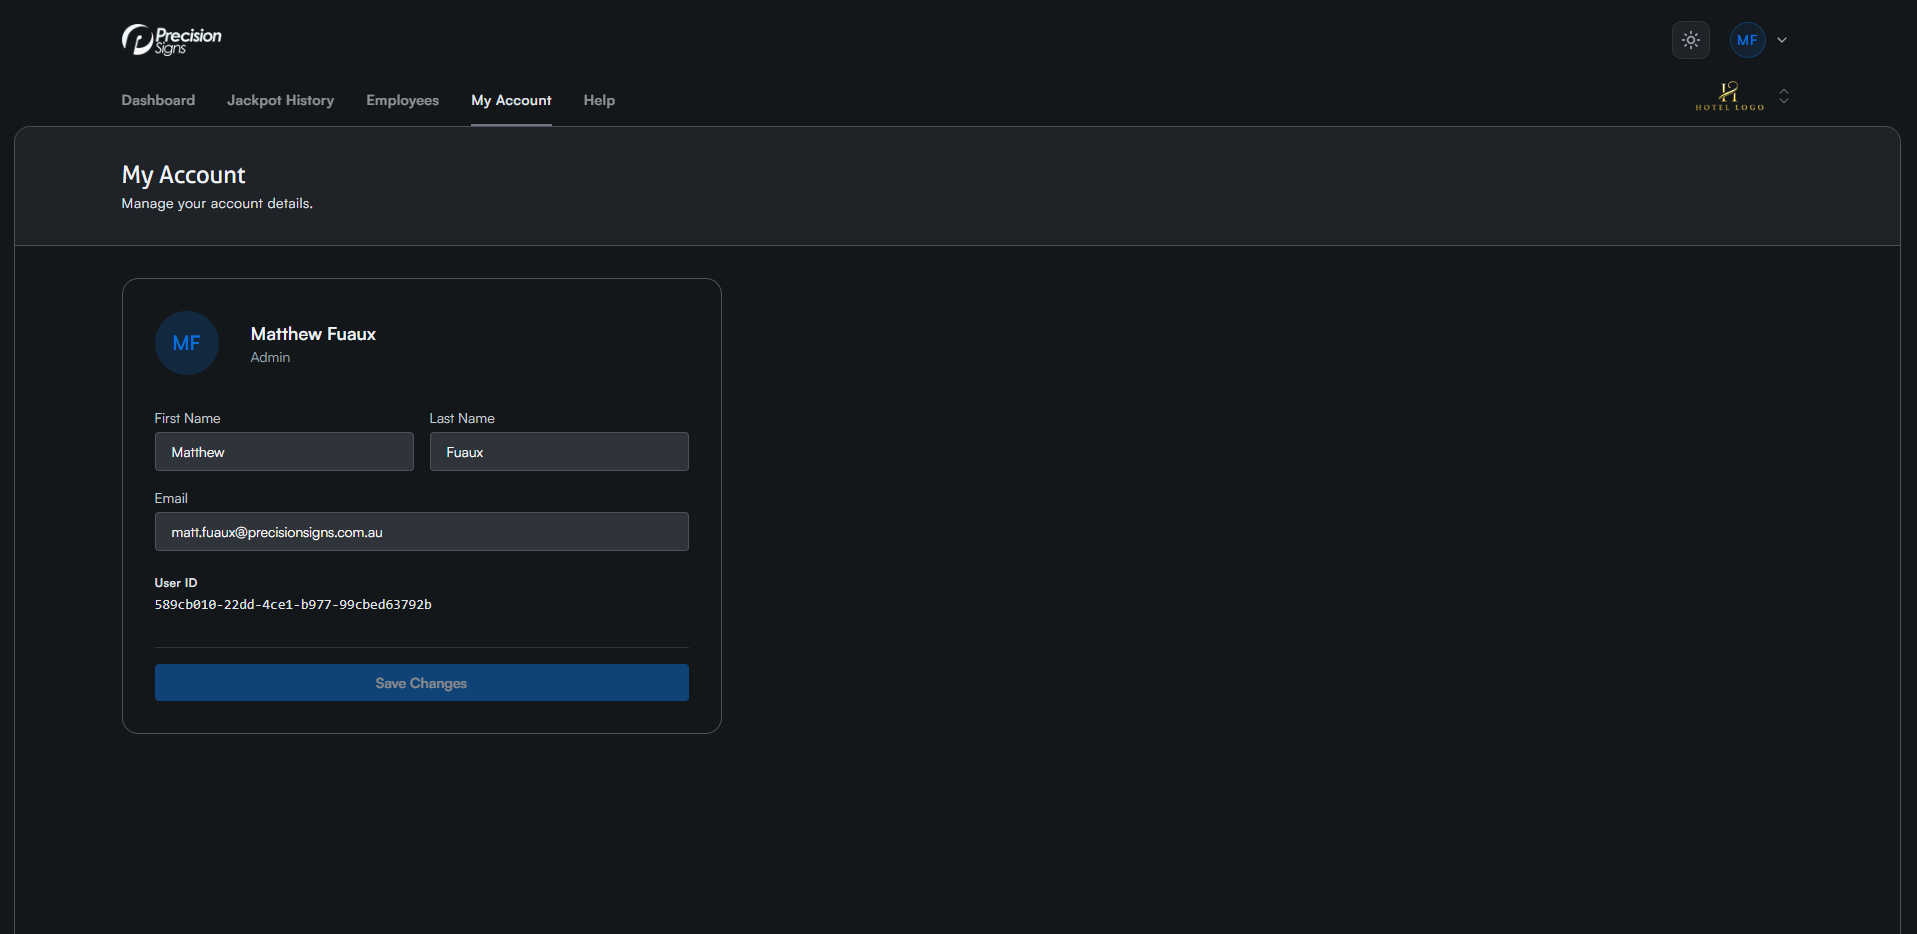Click the Admin role label
Screen dimensions: 1917x934
270,358
